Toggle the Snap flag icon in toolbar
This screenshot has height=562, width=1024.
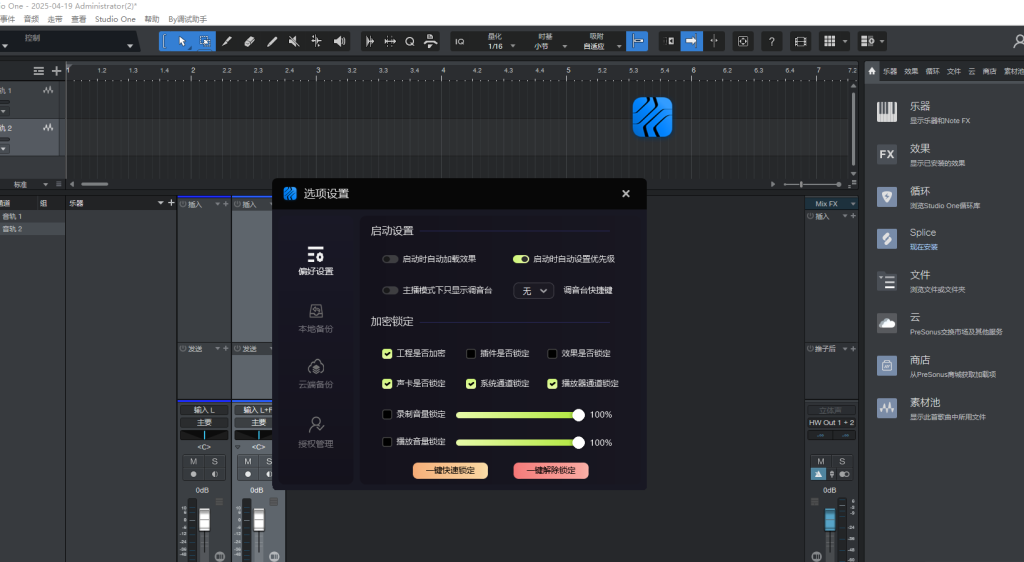click(637, 41)
